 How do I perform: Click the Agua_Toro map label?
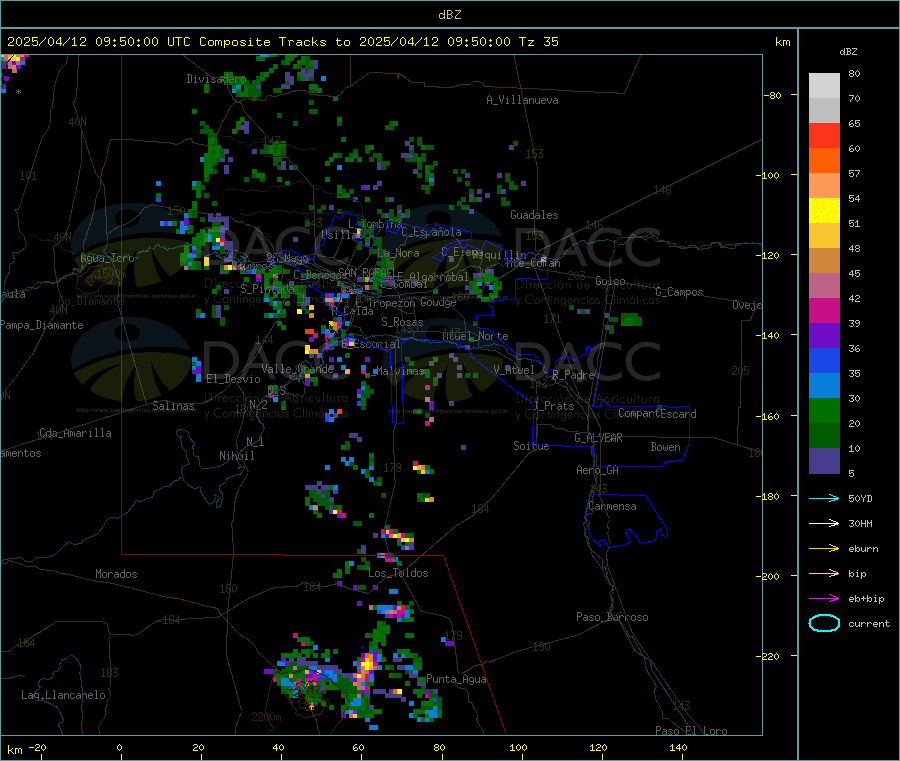point(107,259)
